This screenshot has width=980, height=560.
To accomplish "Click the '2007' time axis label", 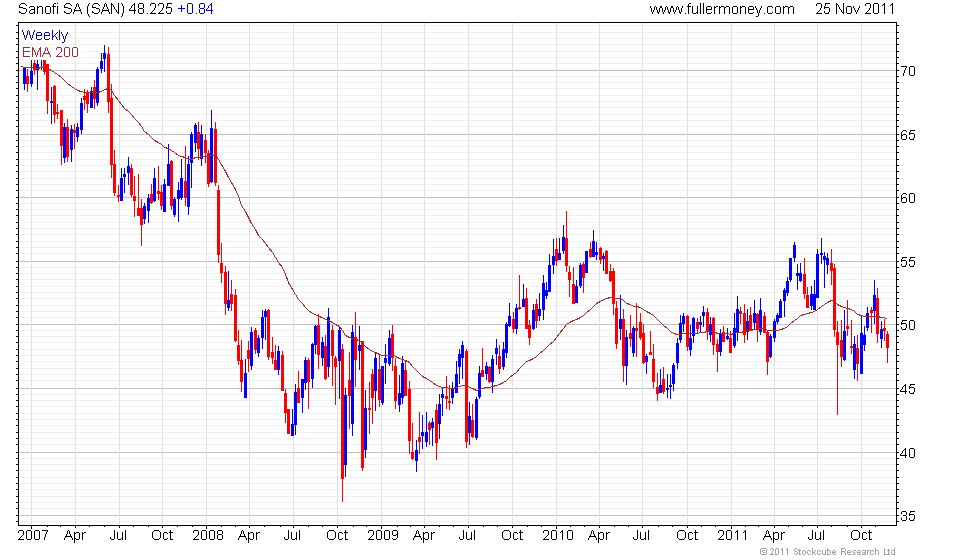I will click(x=33, y=535).
